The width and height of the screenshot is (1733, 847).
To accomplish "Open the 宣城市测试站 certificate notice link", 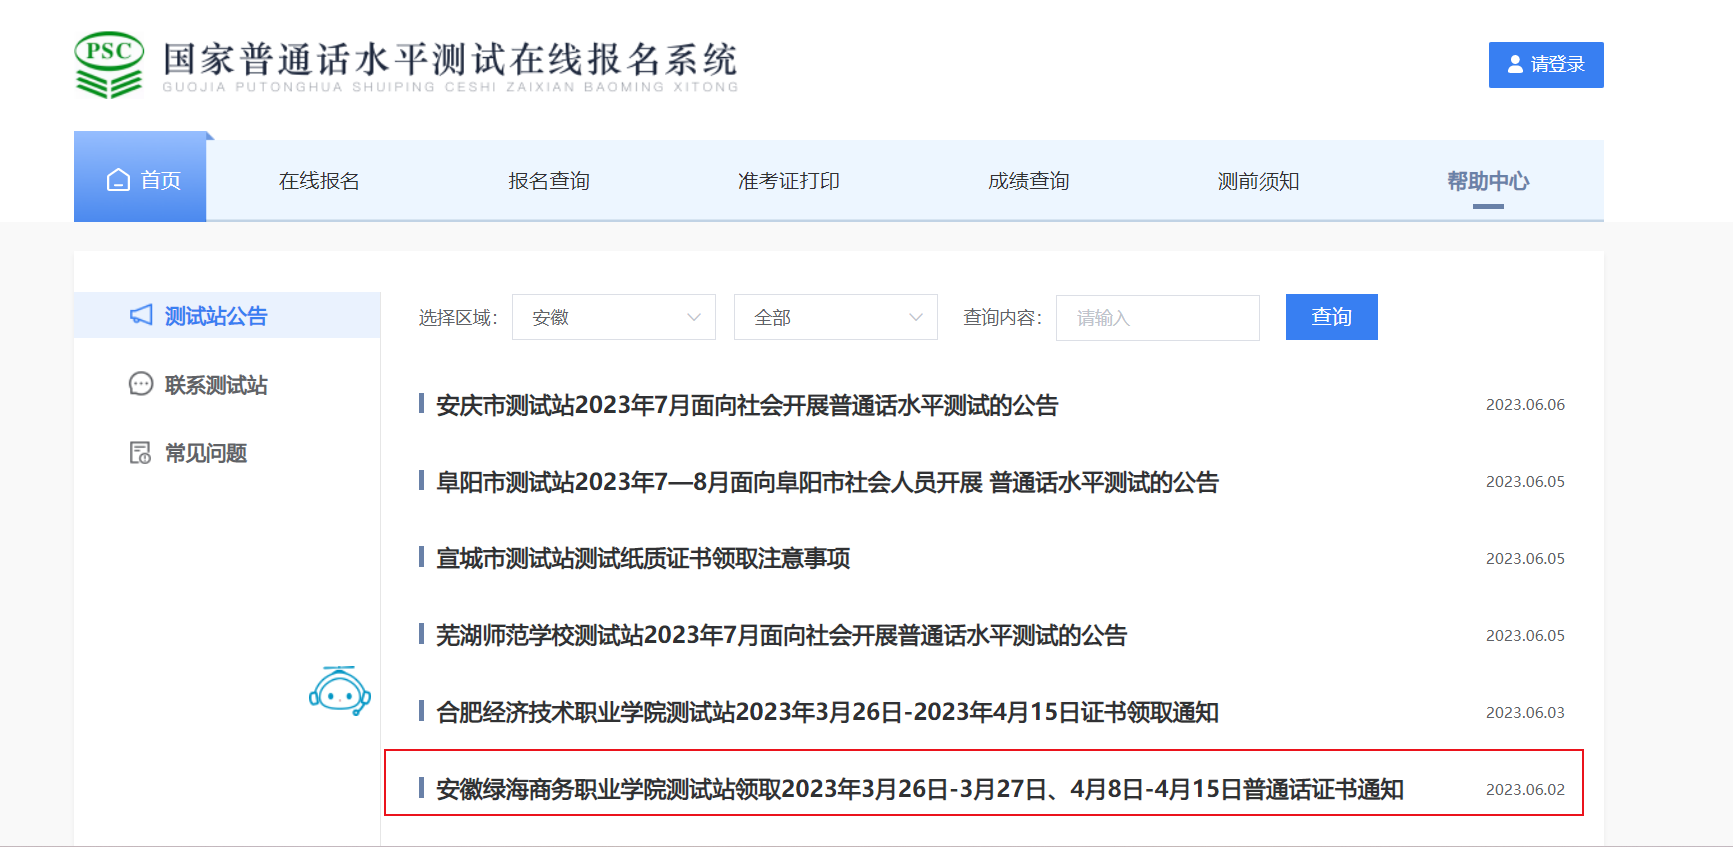I will point(642,558).
